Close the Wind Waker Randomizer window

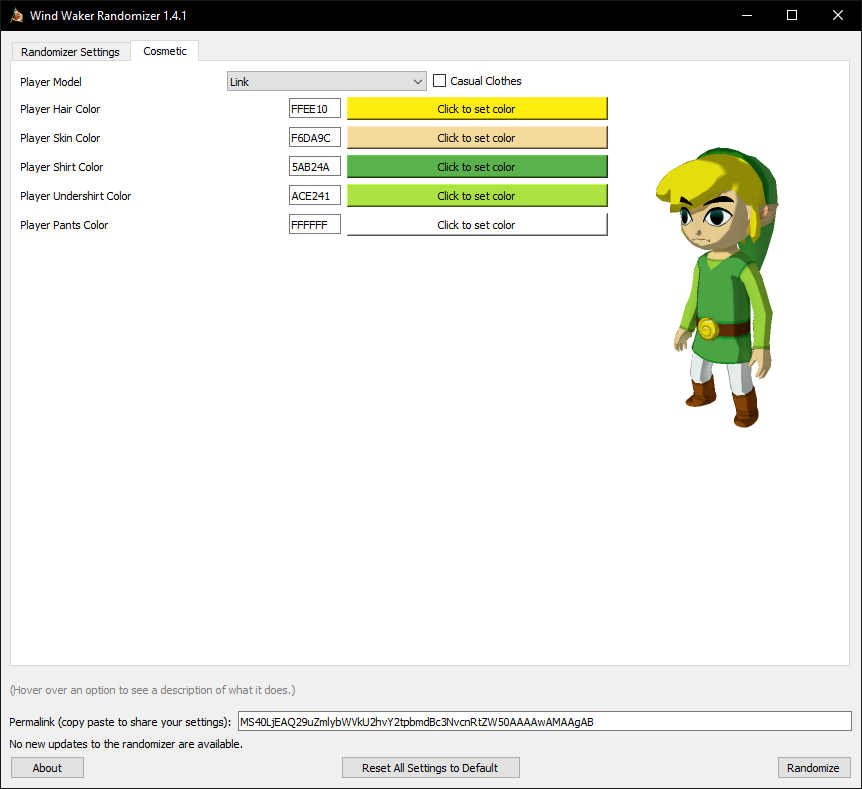[838, 15]
